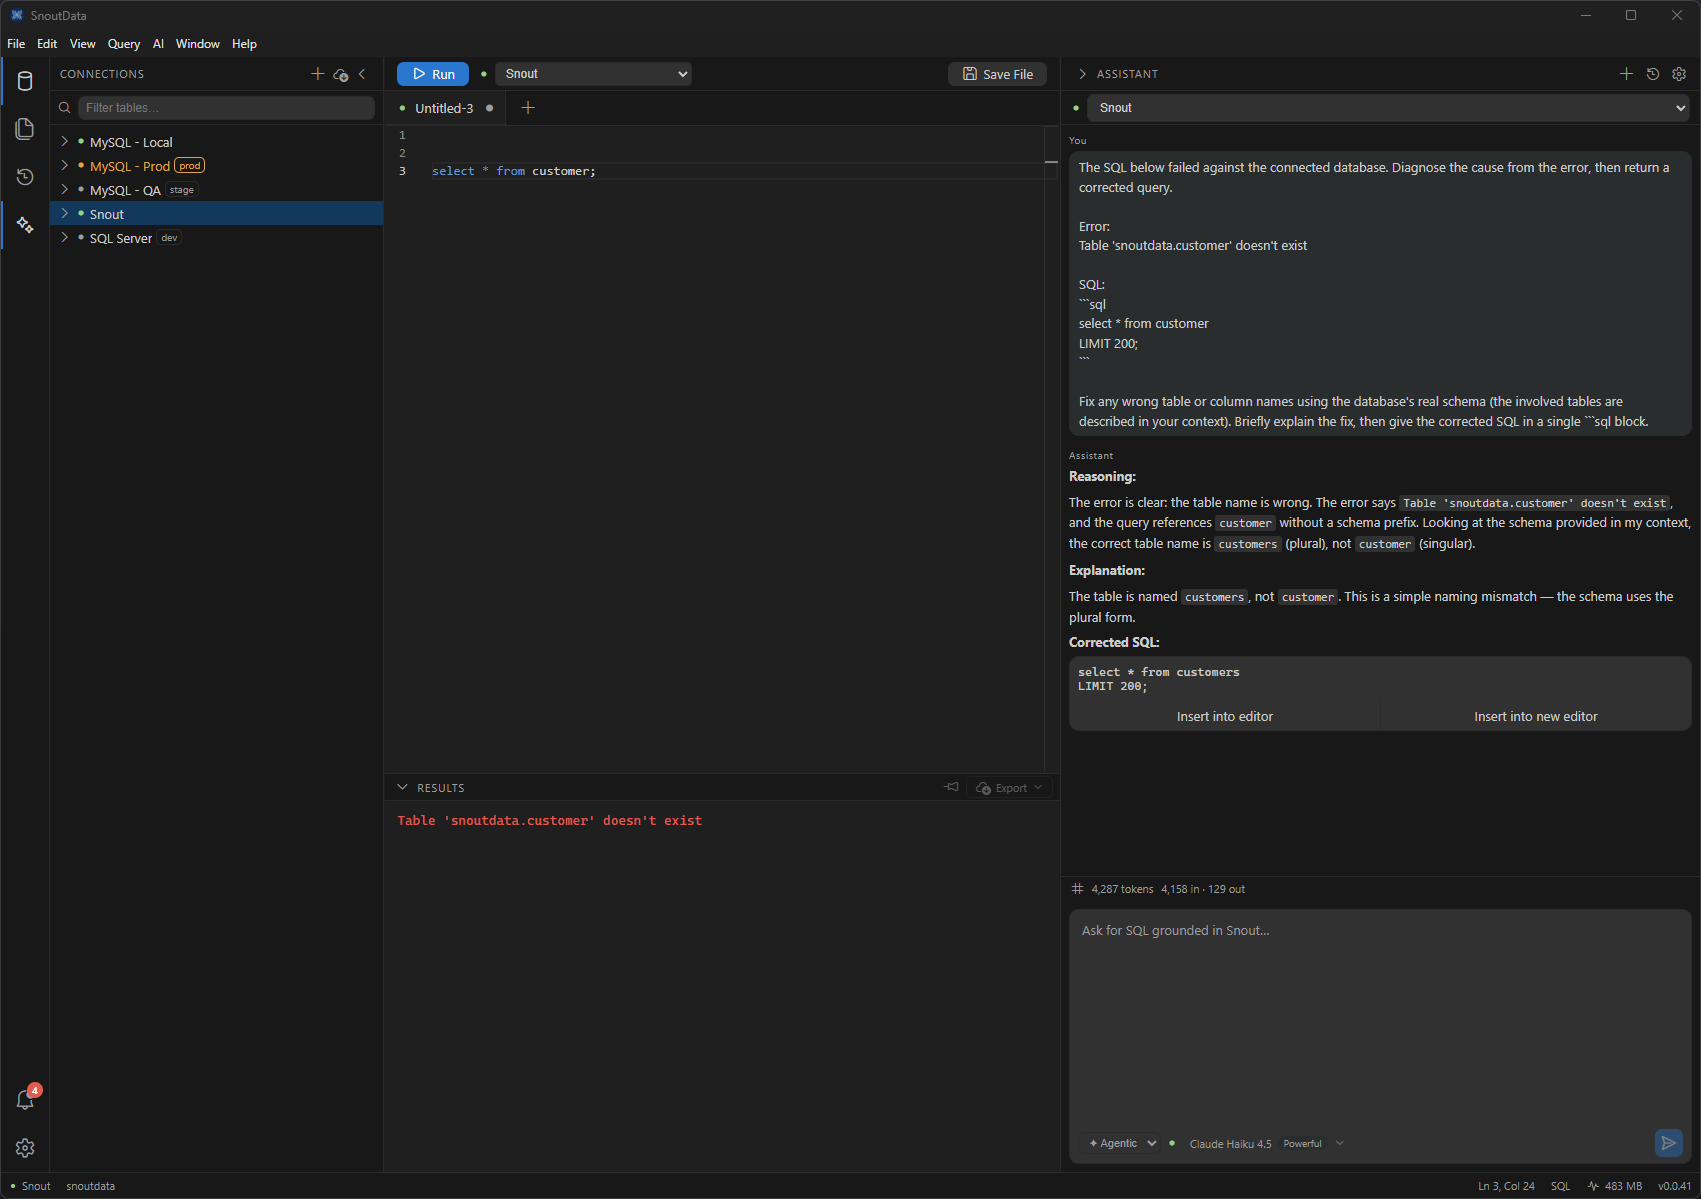Open the AI assistant sparkle sidebar icon
The height and width of the screenshot is (1199, 1701).
point(25,225)
